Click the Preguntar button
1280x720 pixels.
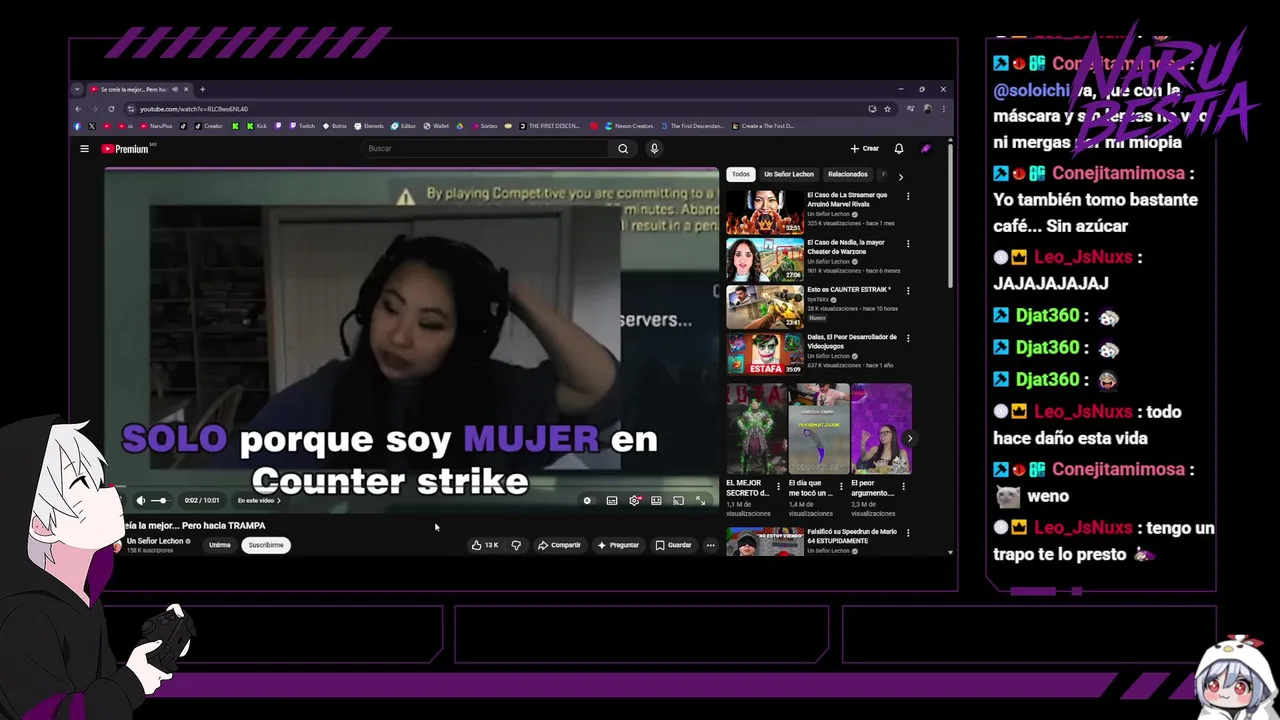(x=618, y=545)
